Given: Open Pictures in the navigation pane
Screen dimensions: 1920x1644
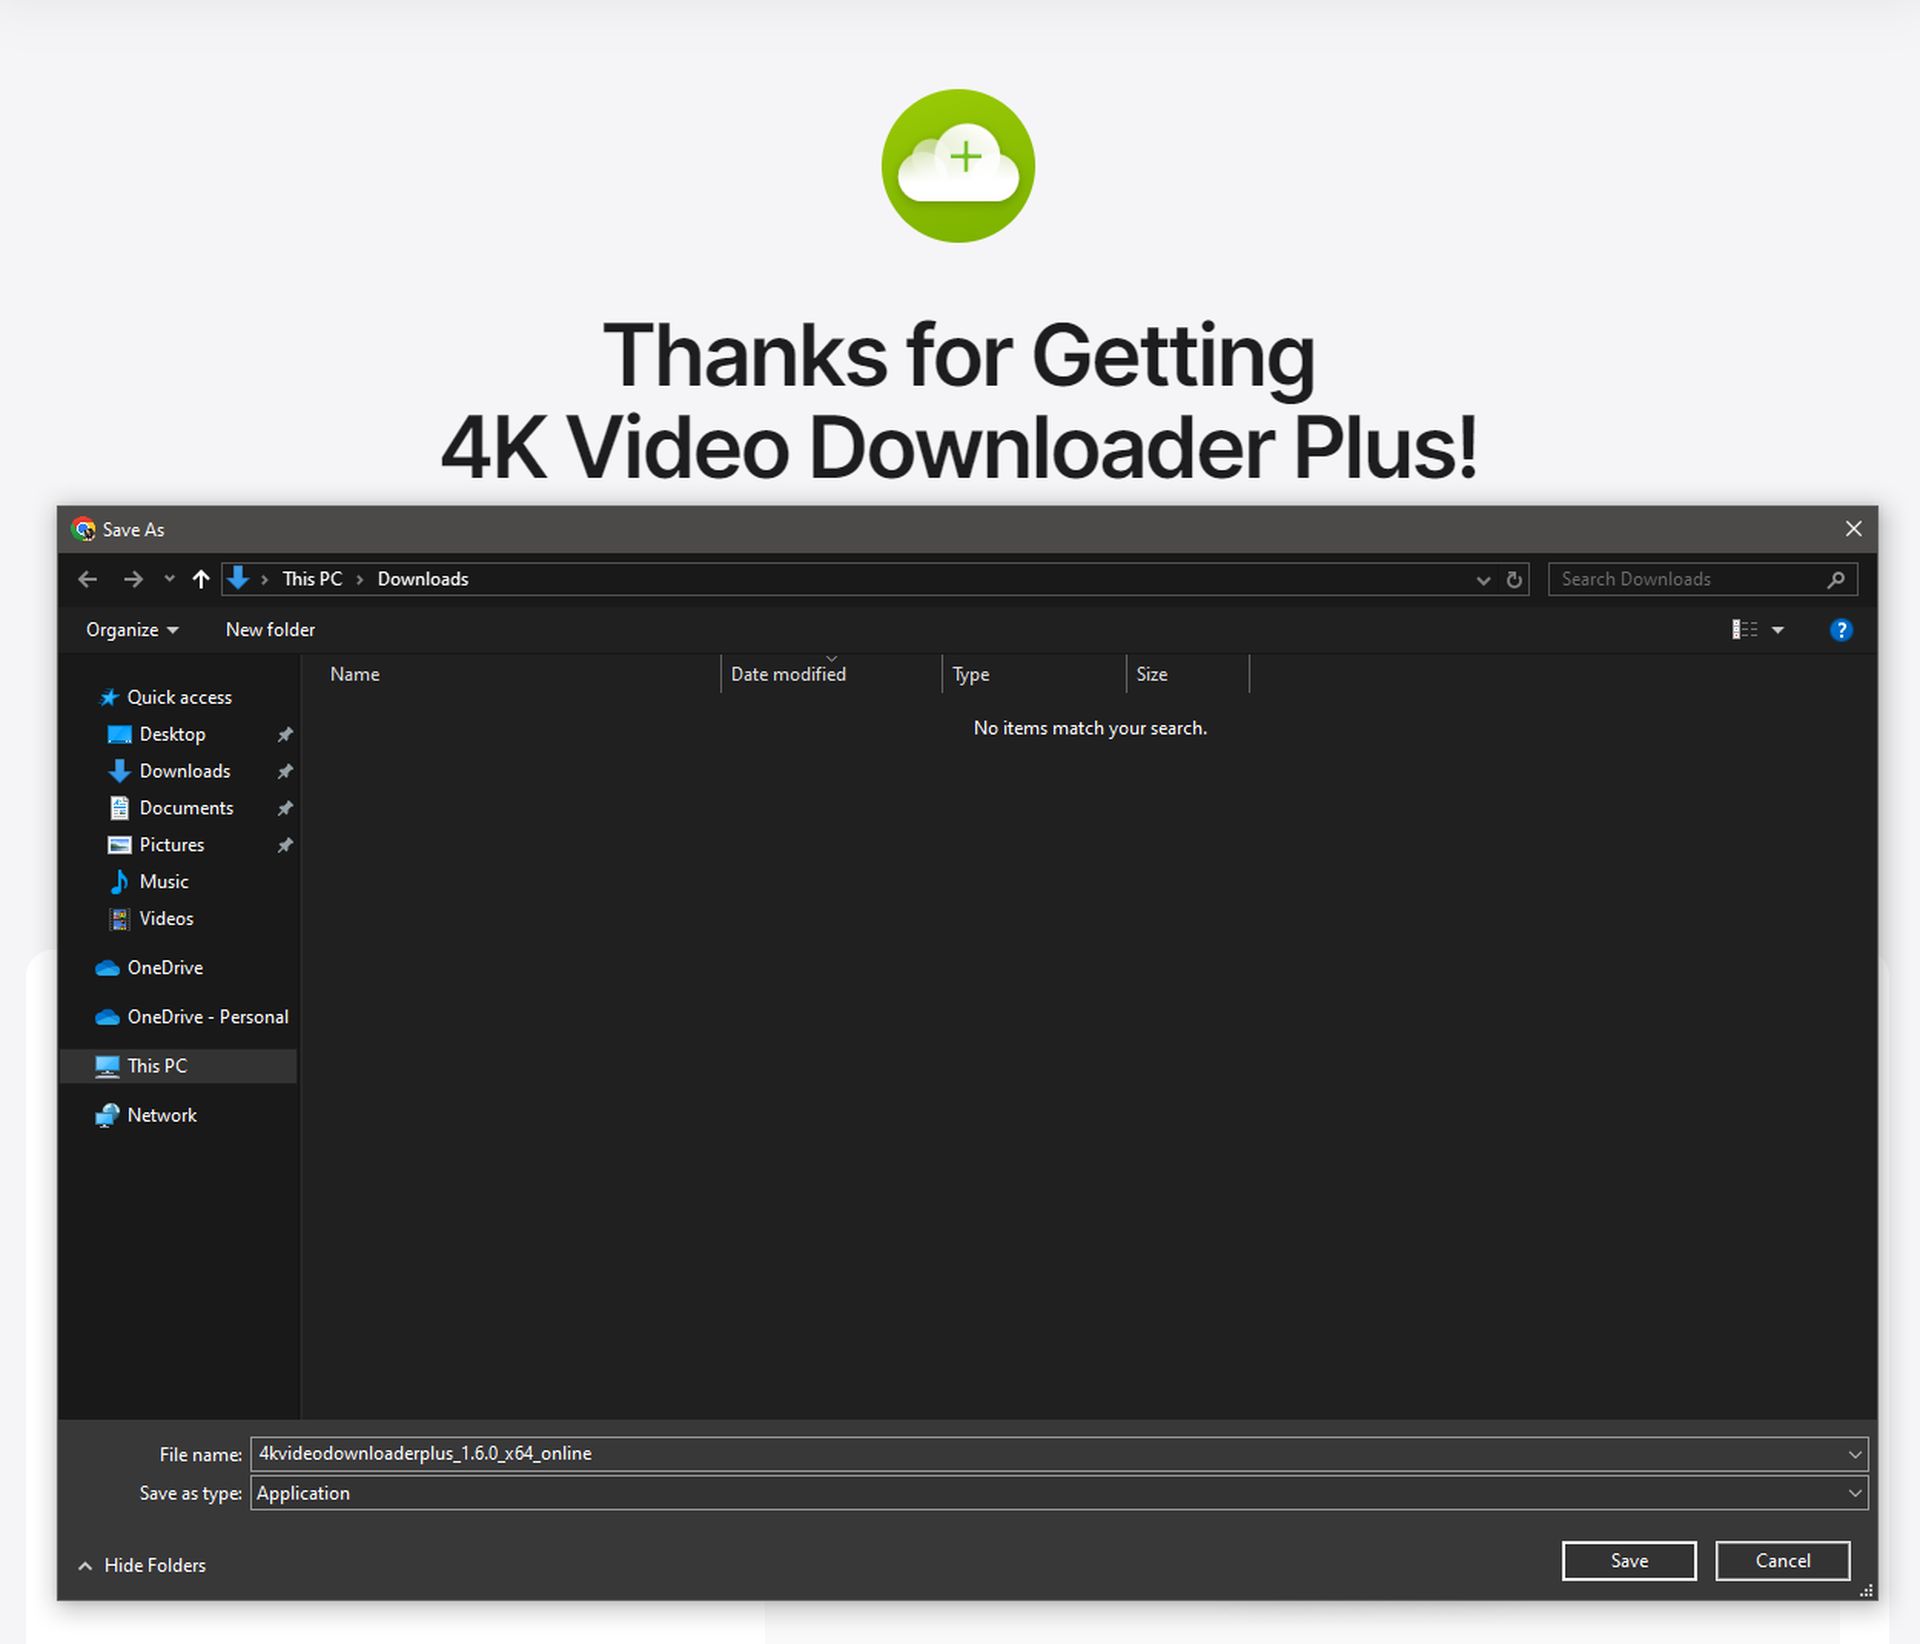Looking at the screenshot, I should (x=171, y=845).
